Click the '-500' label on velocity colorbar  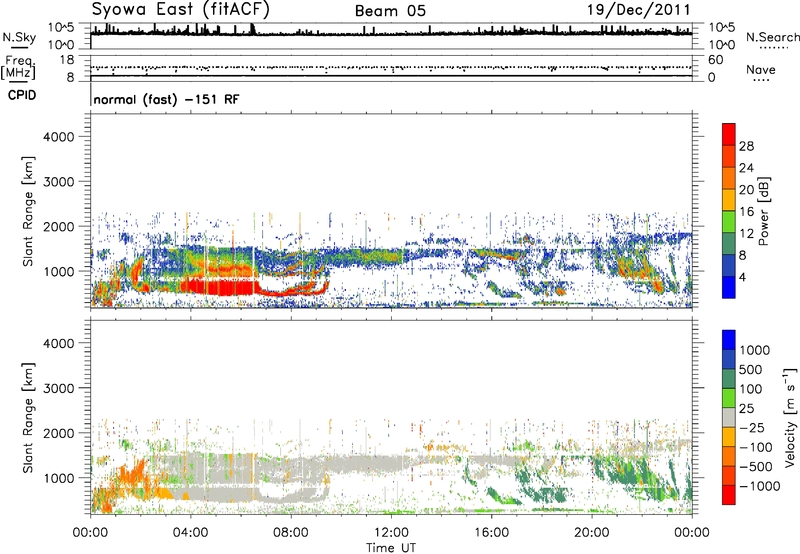[756, 467]
